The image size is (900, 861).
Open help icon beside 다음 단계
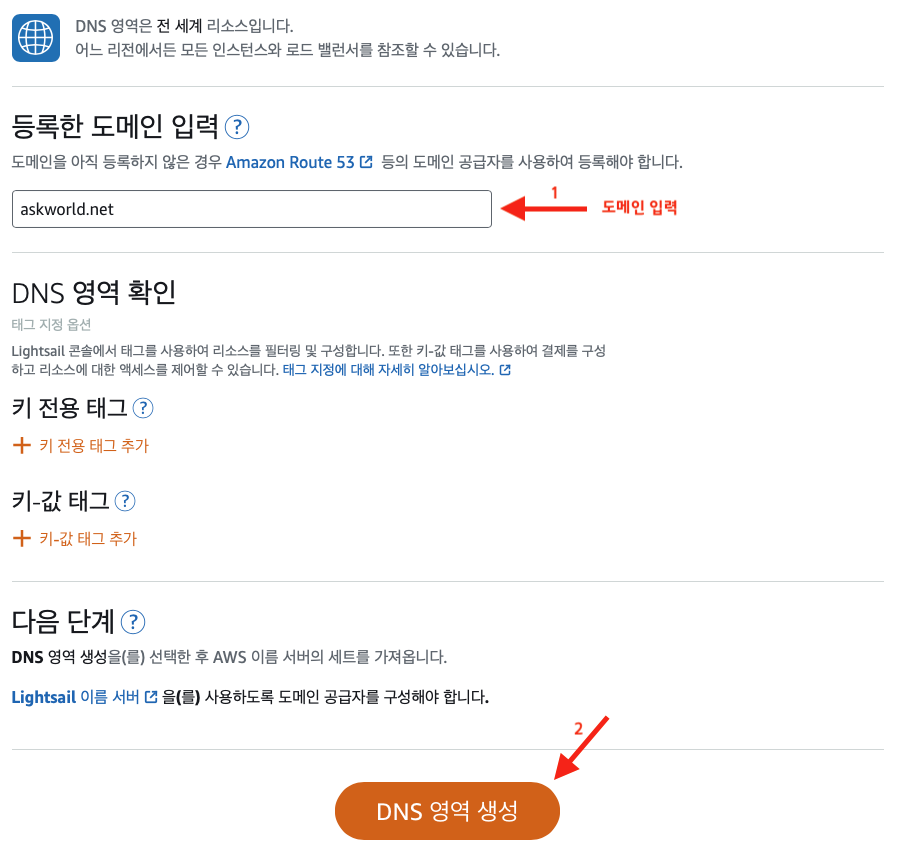133,622
